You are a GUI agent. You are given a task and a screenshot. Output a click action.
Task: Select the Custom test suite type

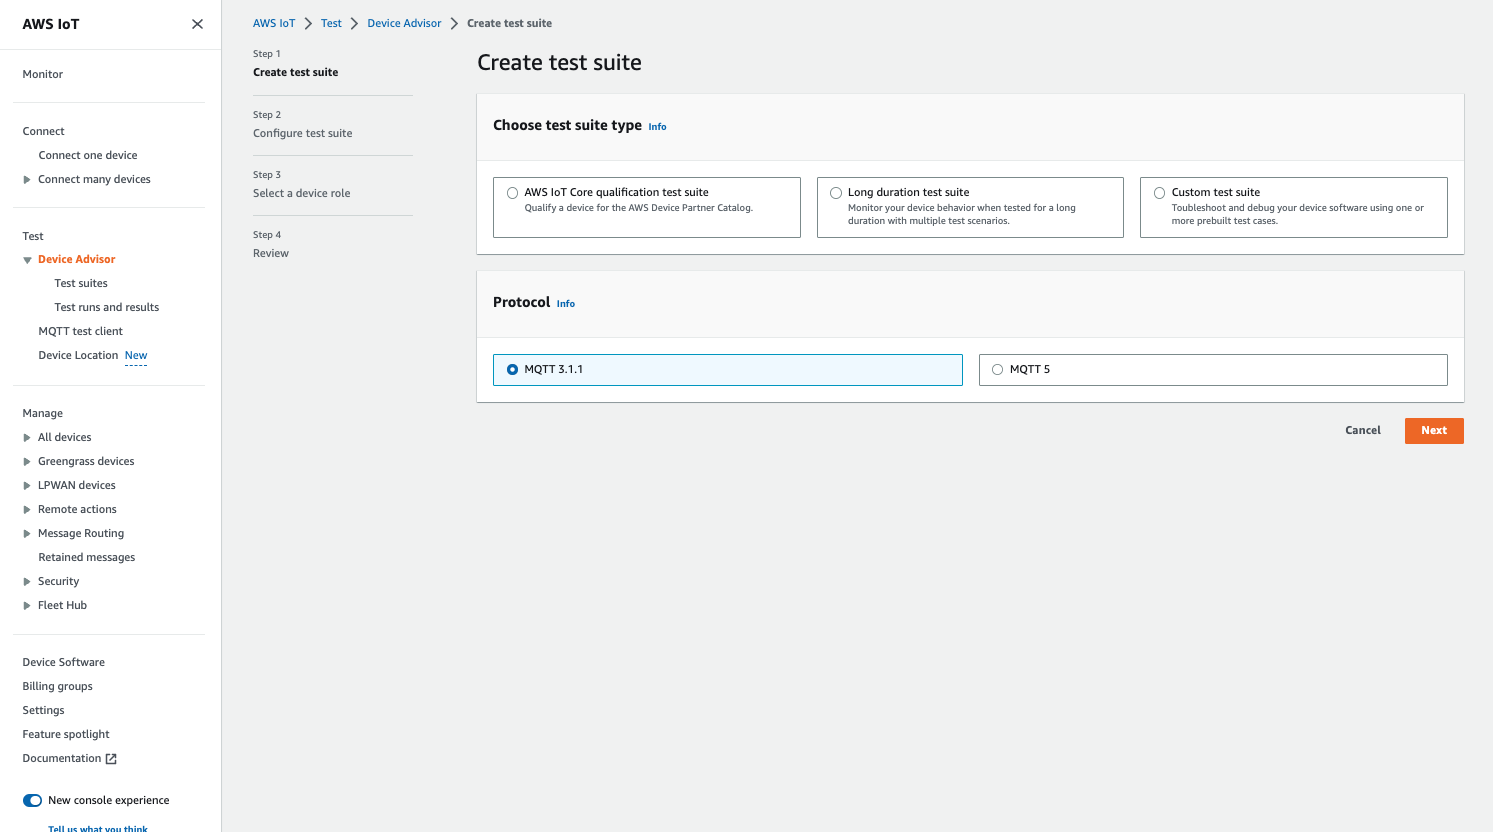click(x=1159, y=192)
